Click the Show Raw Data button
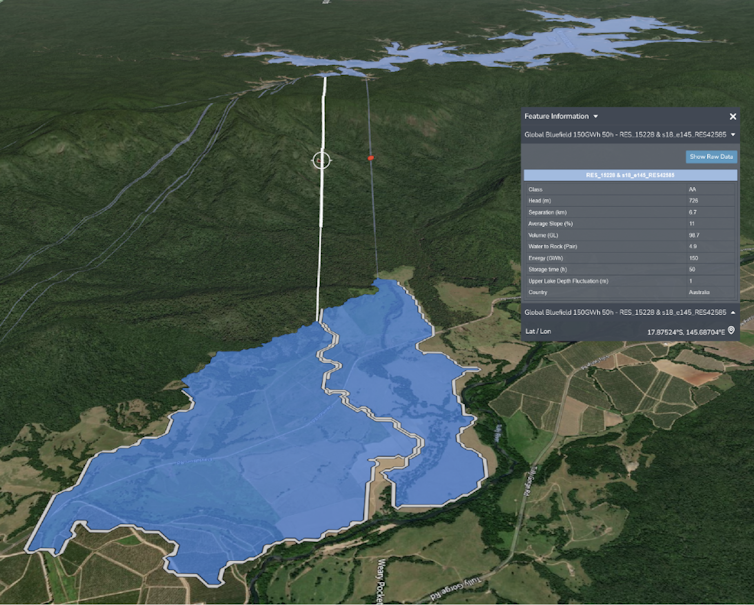Viewport: 754px width, 605px height. (x=711, y=157)
